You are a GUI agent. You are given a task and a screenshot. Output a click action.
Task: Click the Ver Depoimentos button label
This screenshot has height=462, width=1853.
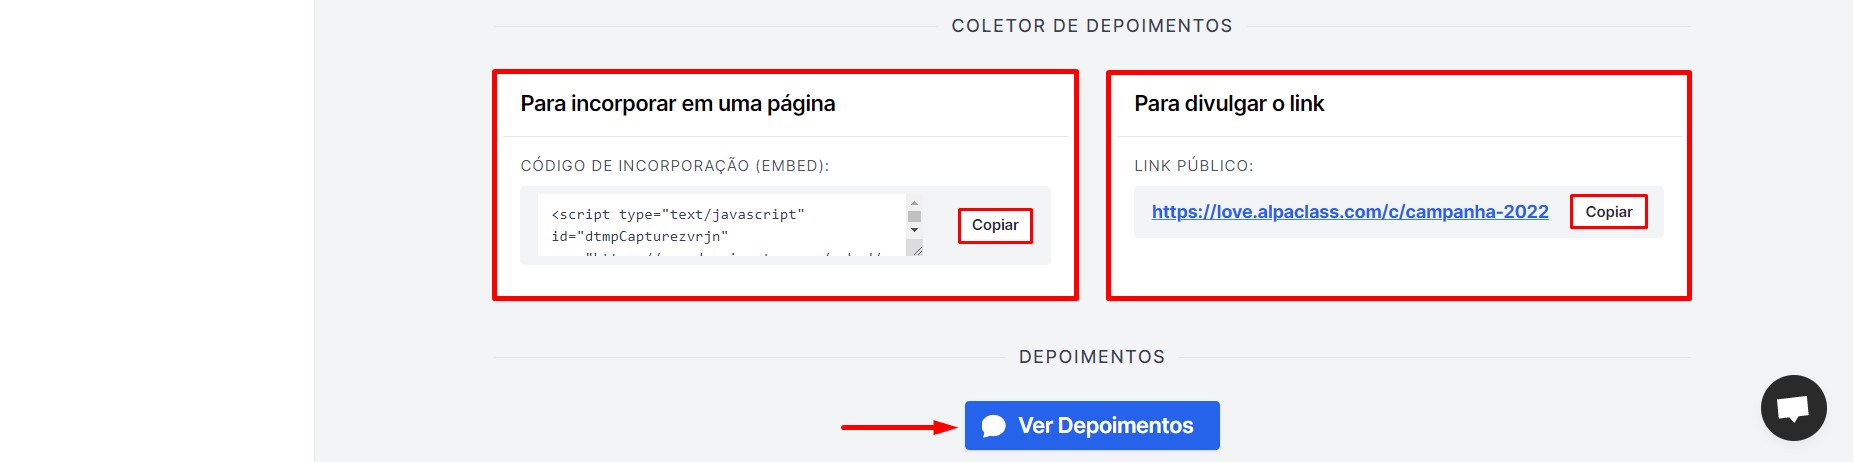1105,426
